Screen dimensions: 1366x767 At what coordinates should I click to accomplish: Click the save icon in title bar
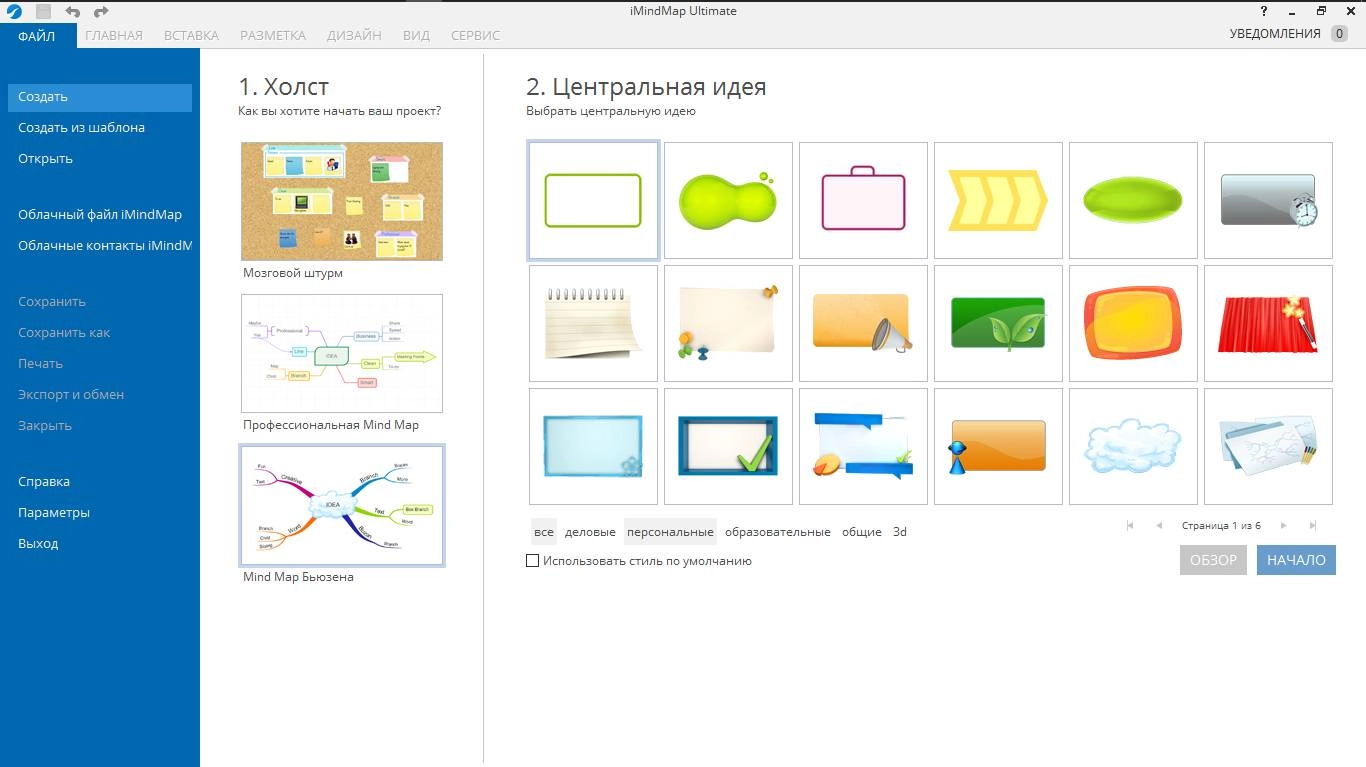point(44,12)
